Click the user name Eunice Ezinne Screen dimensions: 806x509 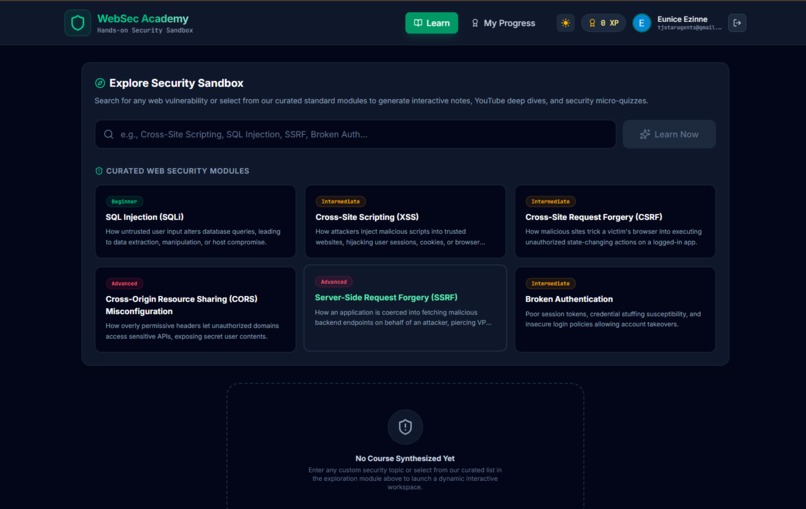click(682, 19)
